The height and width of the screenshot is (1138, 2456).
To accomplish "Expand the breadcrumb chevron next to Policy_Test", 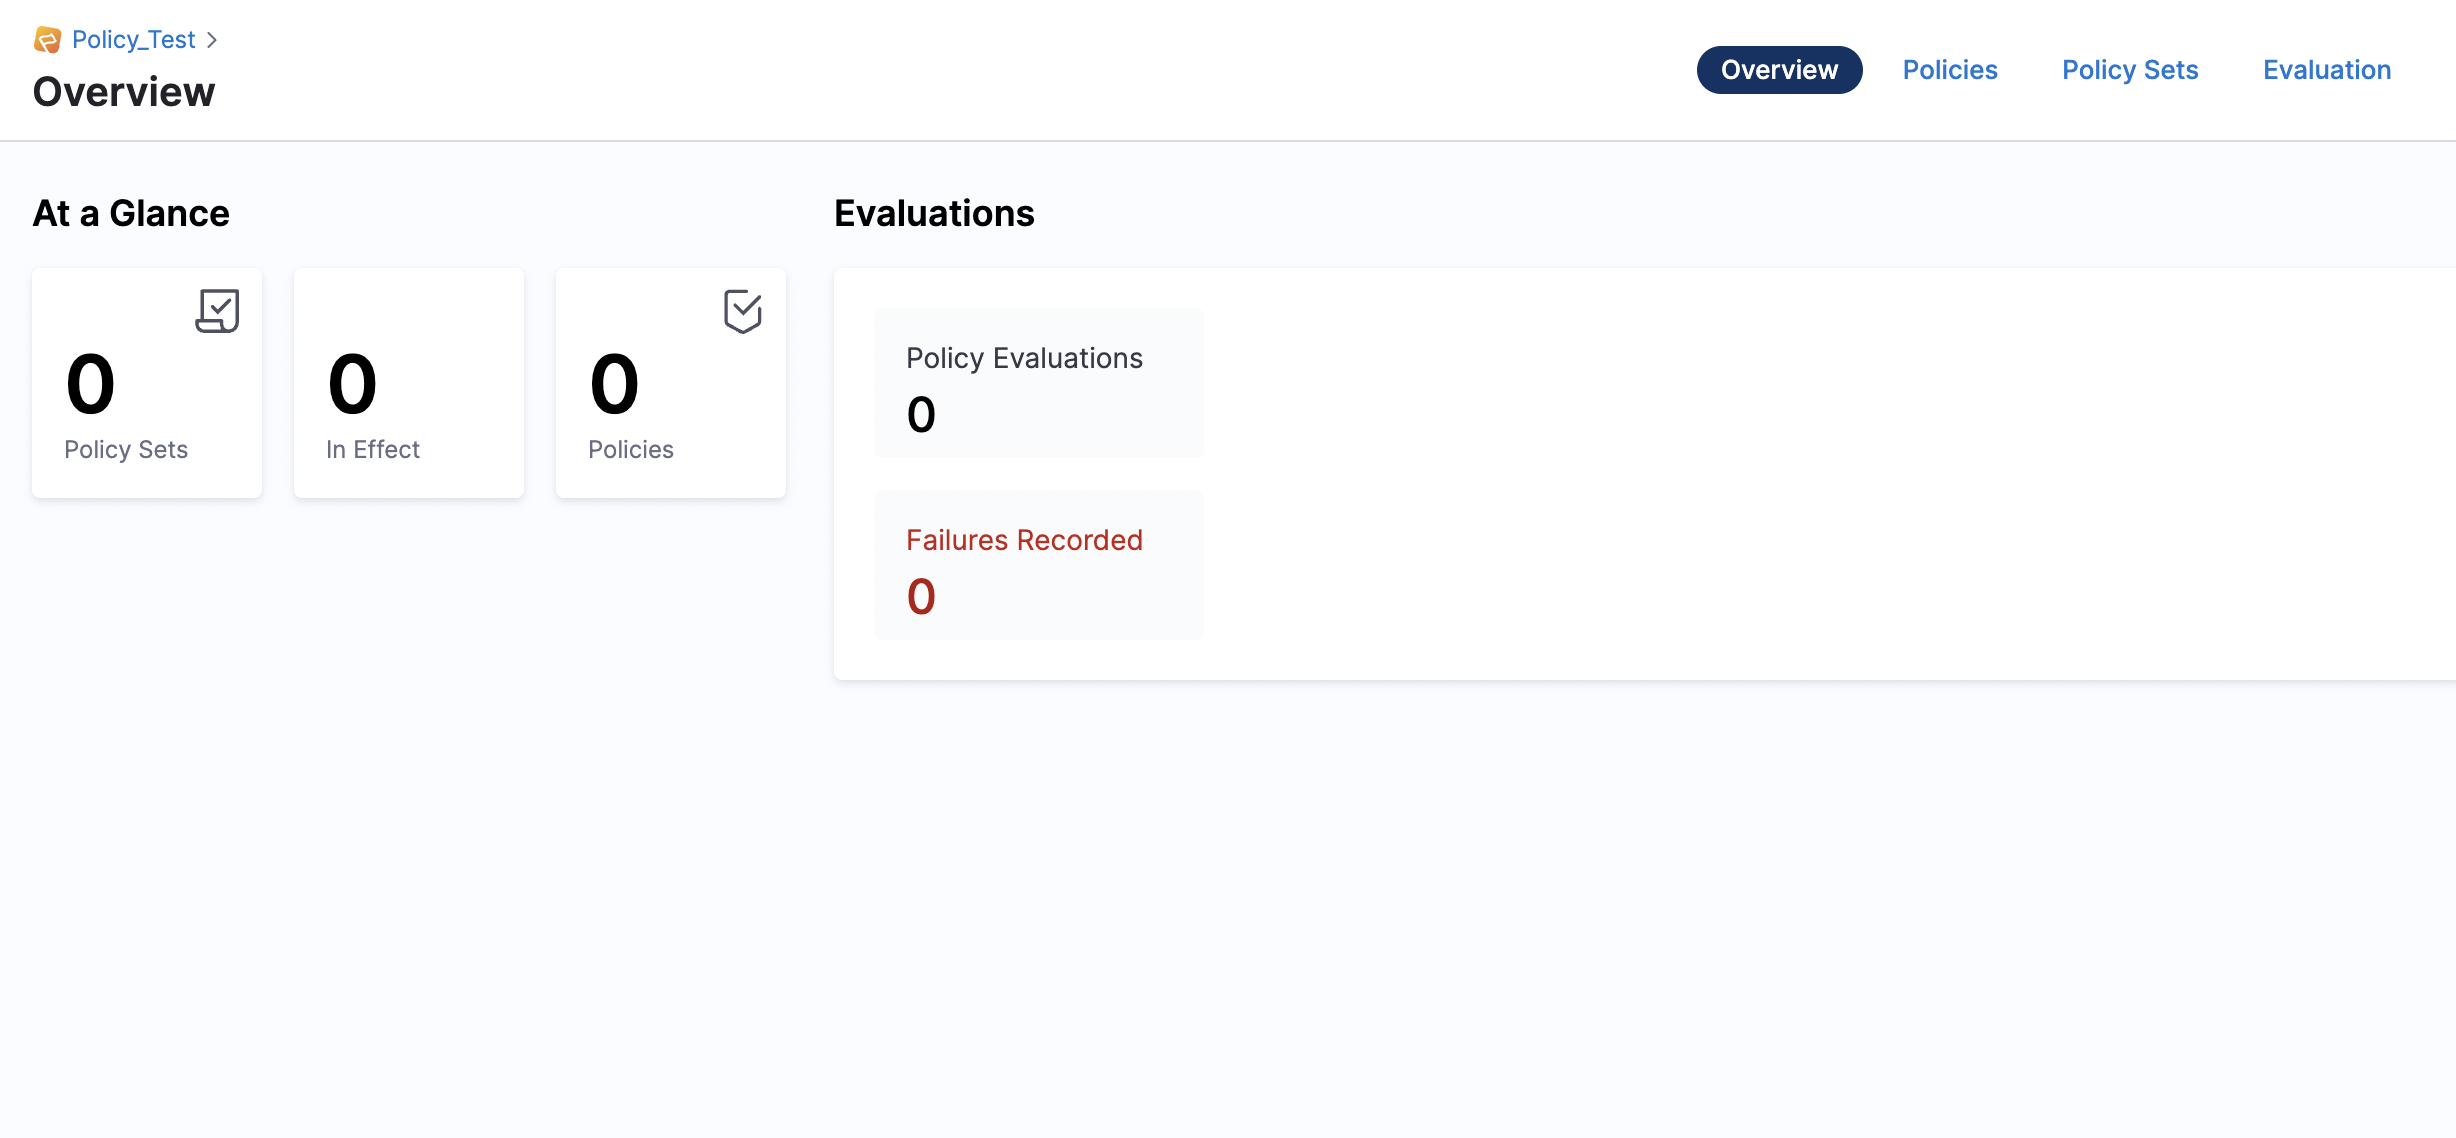I will pyautogui.click(x=212, y=40).
